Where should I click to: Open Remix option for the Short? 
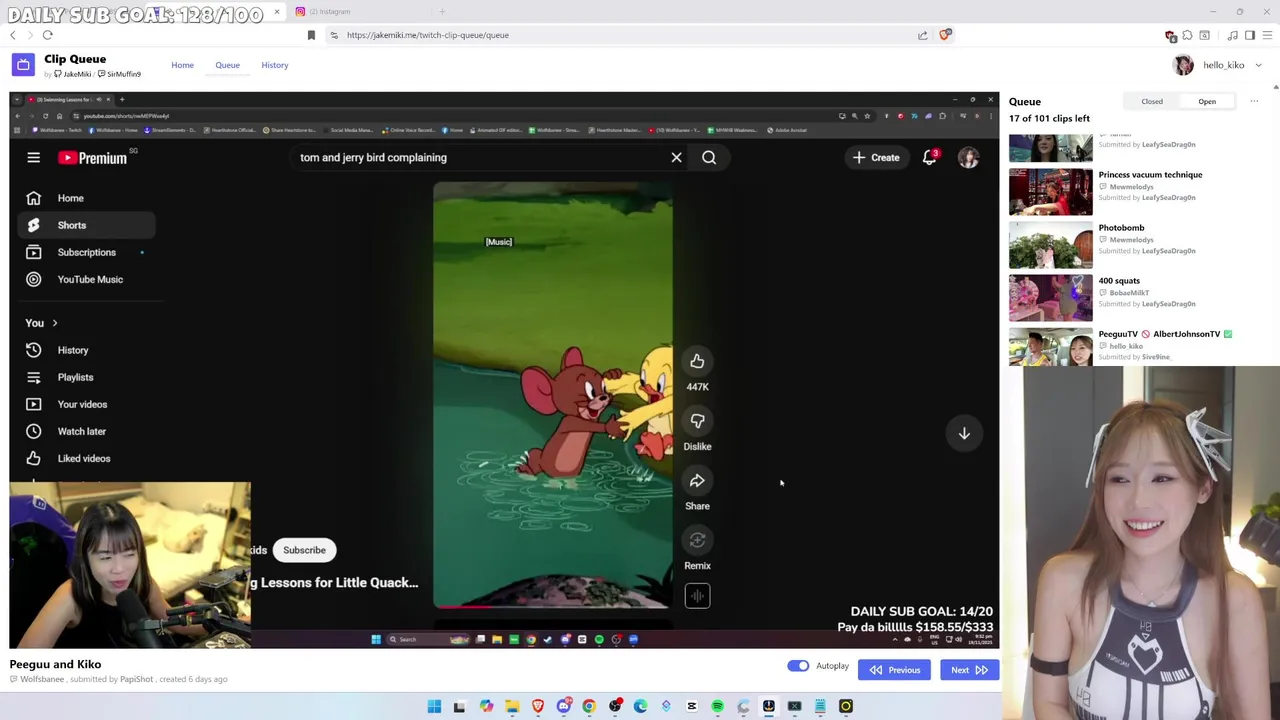tap(697, 541)
